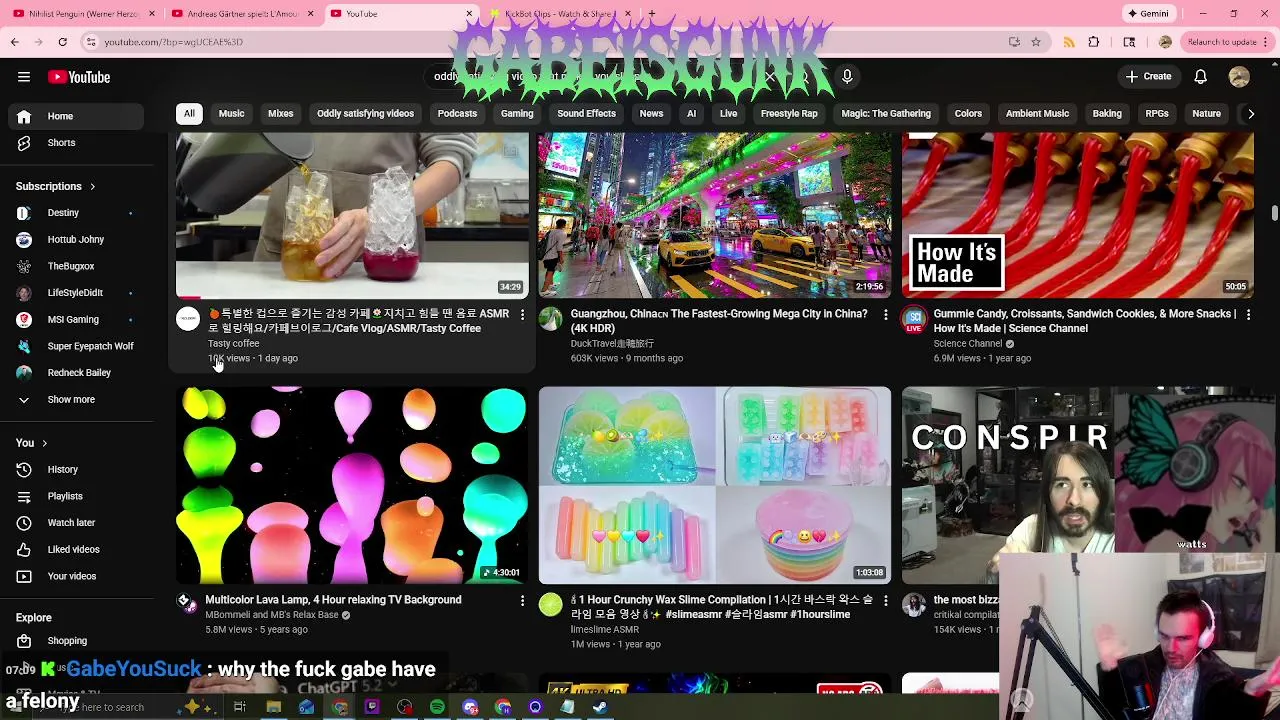Select the Freestyle Rap chip
1280x720 pixels.
(789, 114)
